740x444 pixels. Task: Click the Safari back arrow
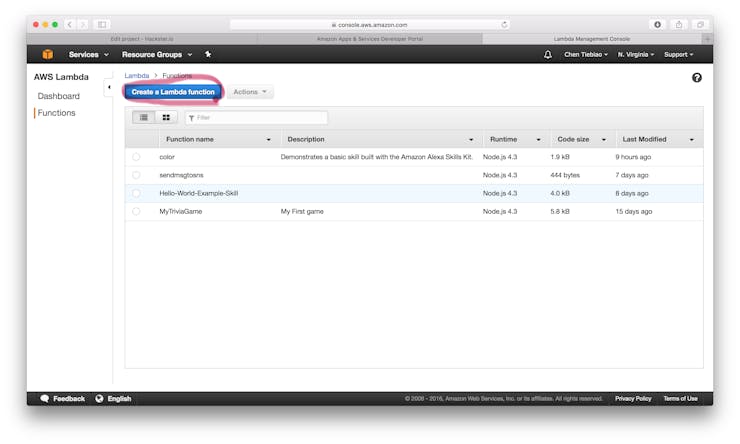click(x=69, y=25)
